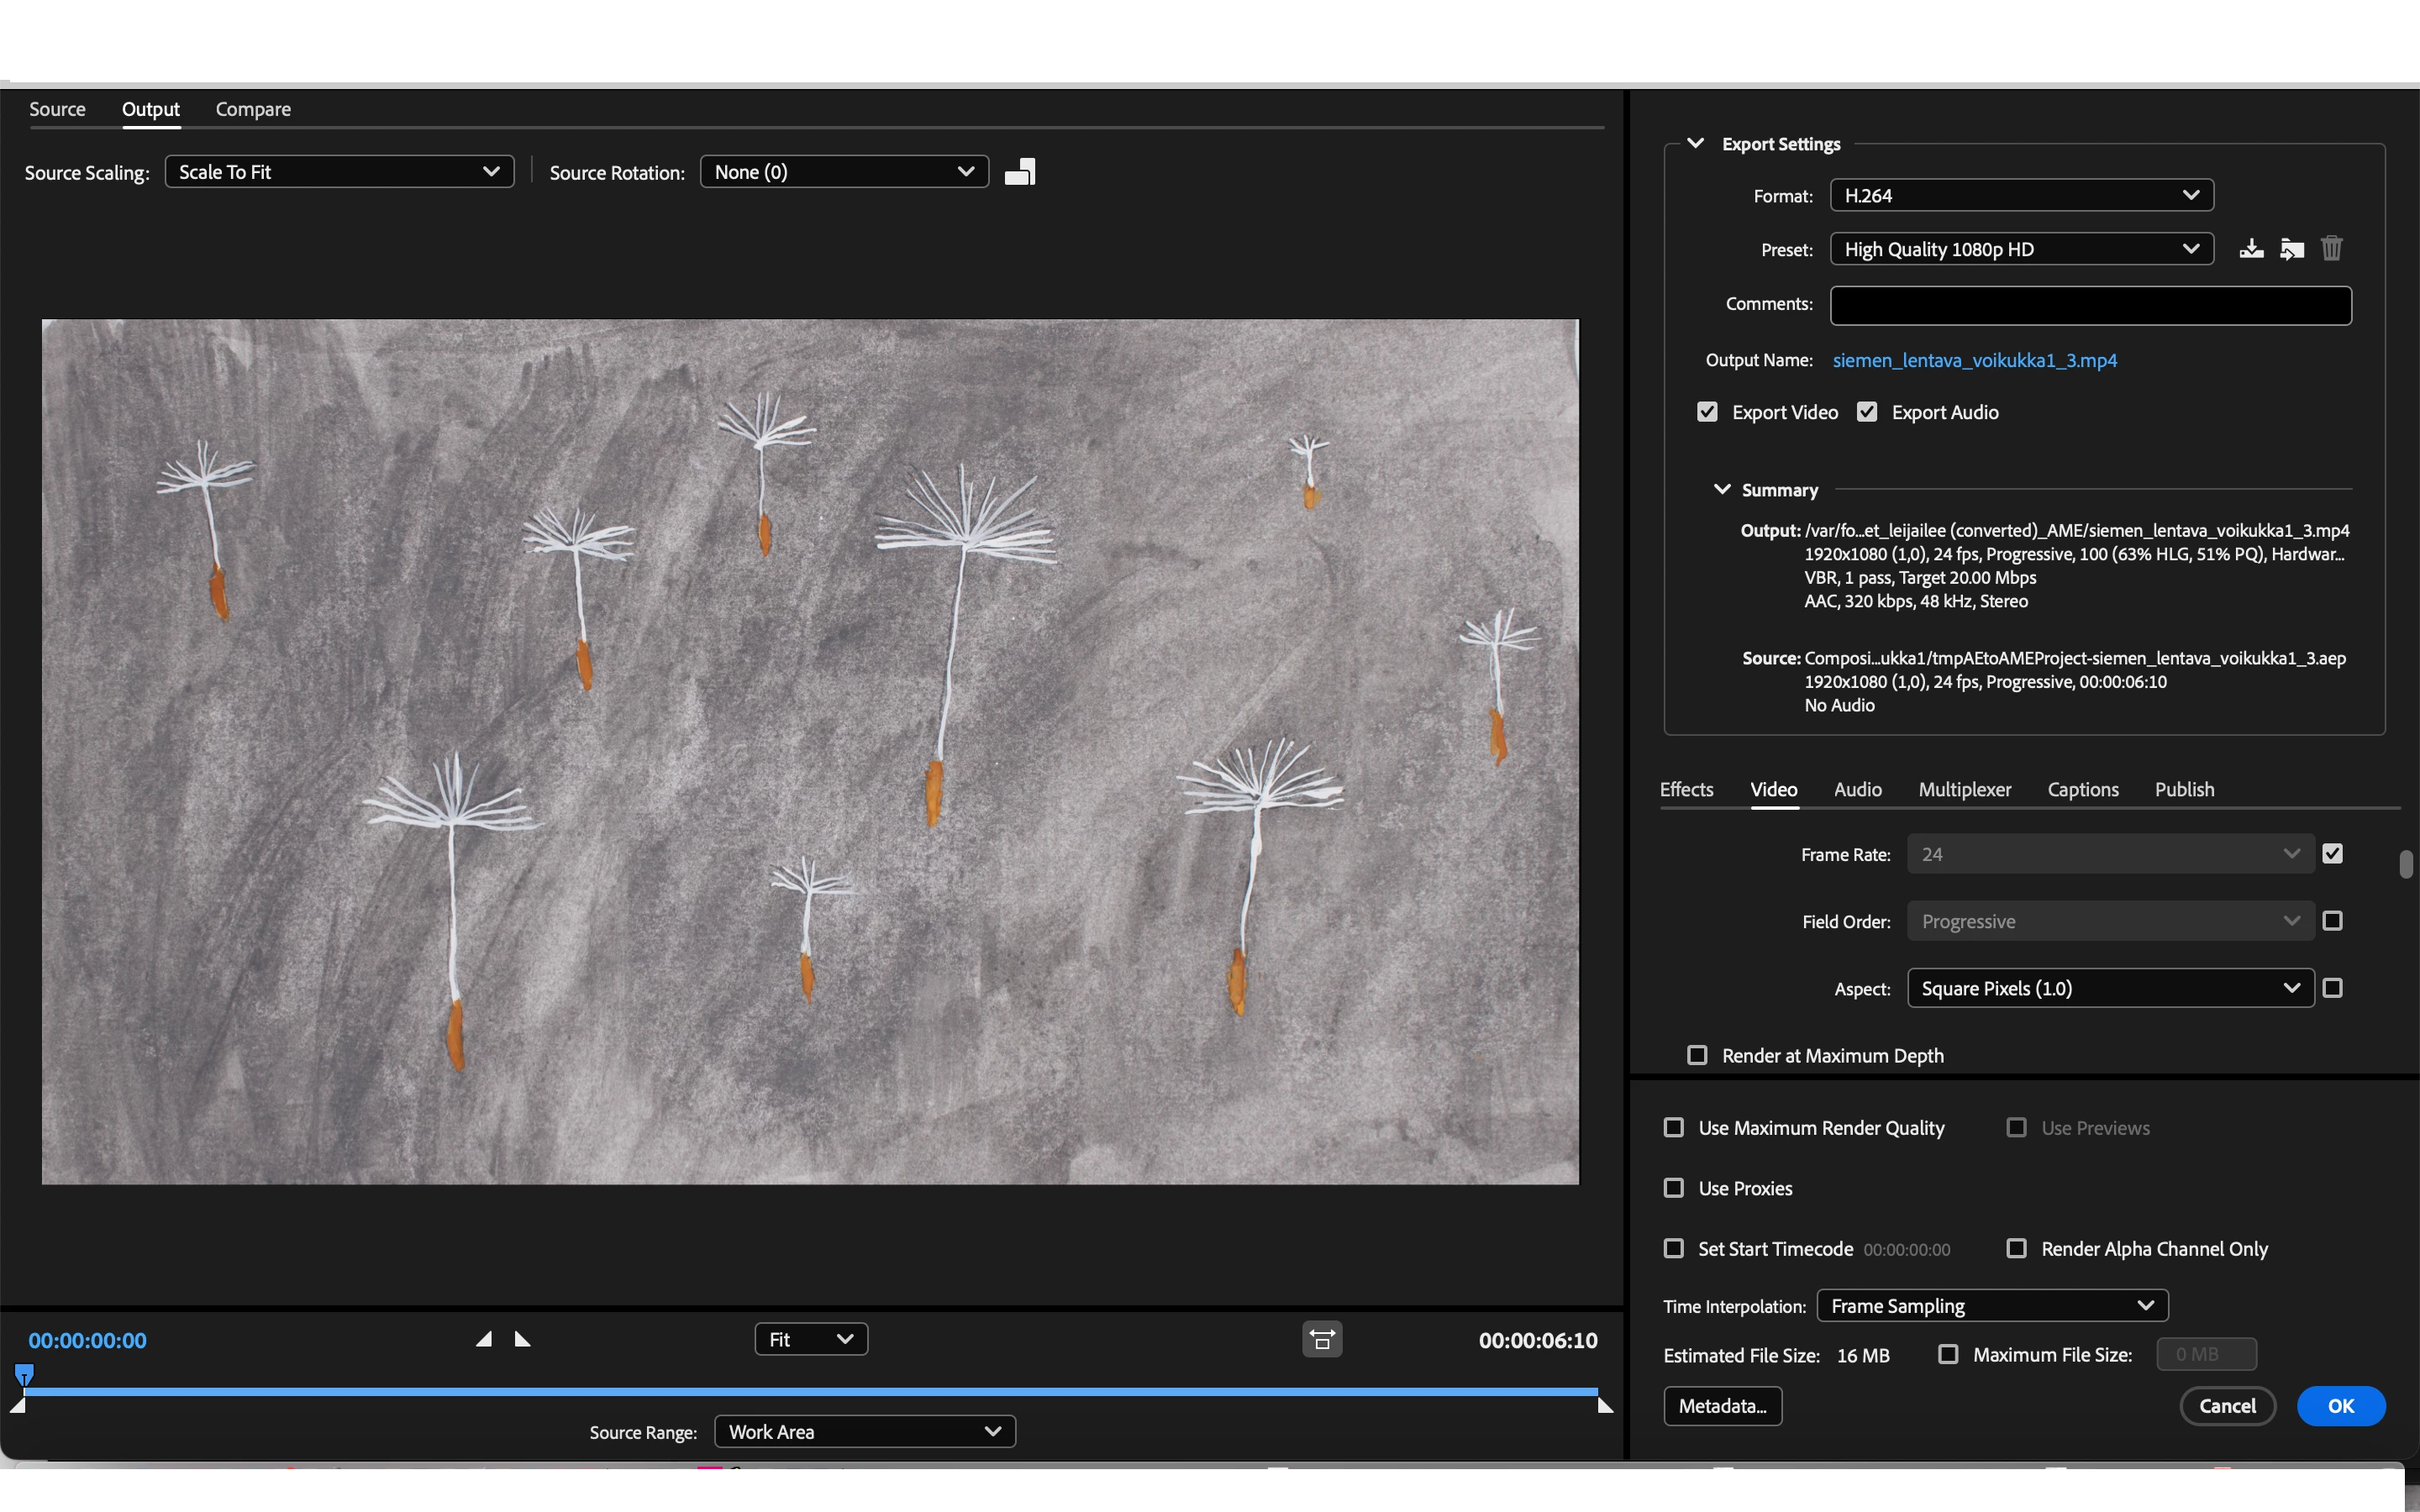The height and width of the screenshot is (1512, 2420).
Task: Click the Import Presets folder icon
Action: point(2292,248)
